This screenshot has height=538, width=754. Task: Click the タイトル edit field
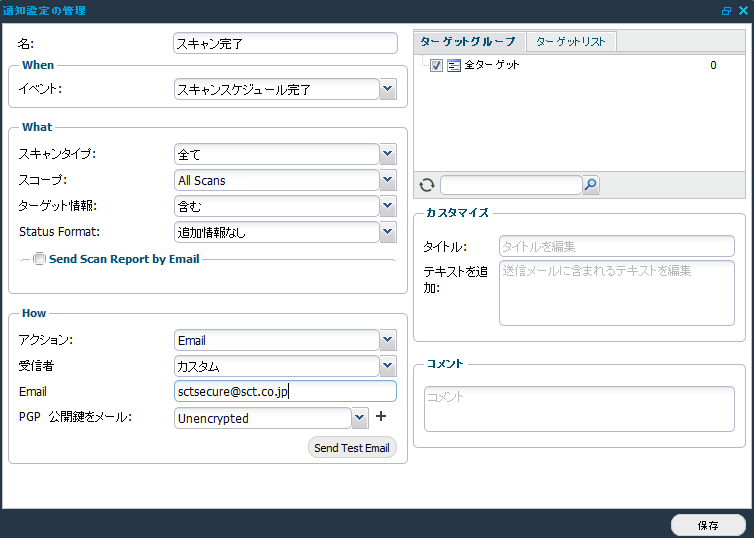tap(616, 246)
